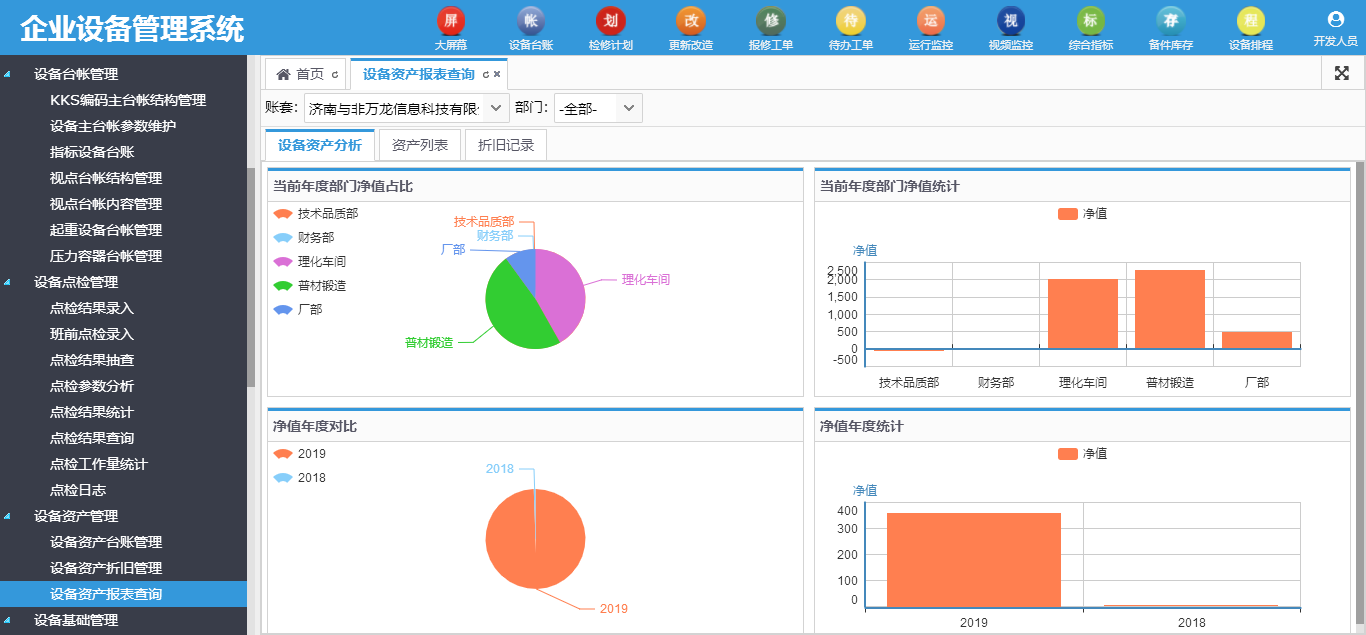Toggle 理化车间 legend in department pie chart
Image resolution: width=1366 pixels, height=635 pixels.
point(310,262)
